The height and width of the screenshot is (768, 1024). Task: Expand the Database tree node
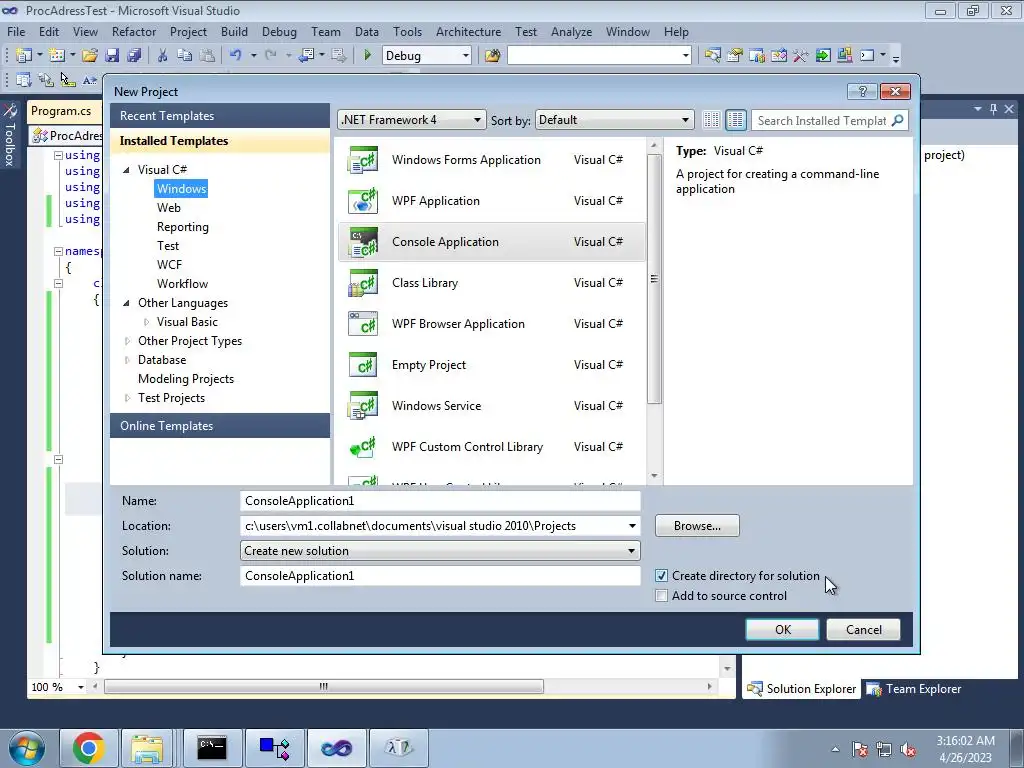click(127, 360)
